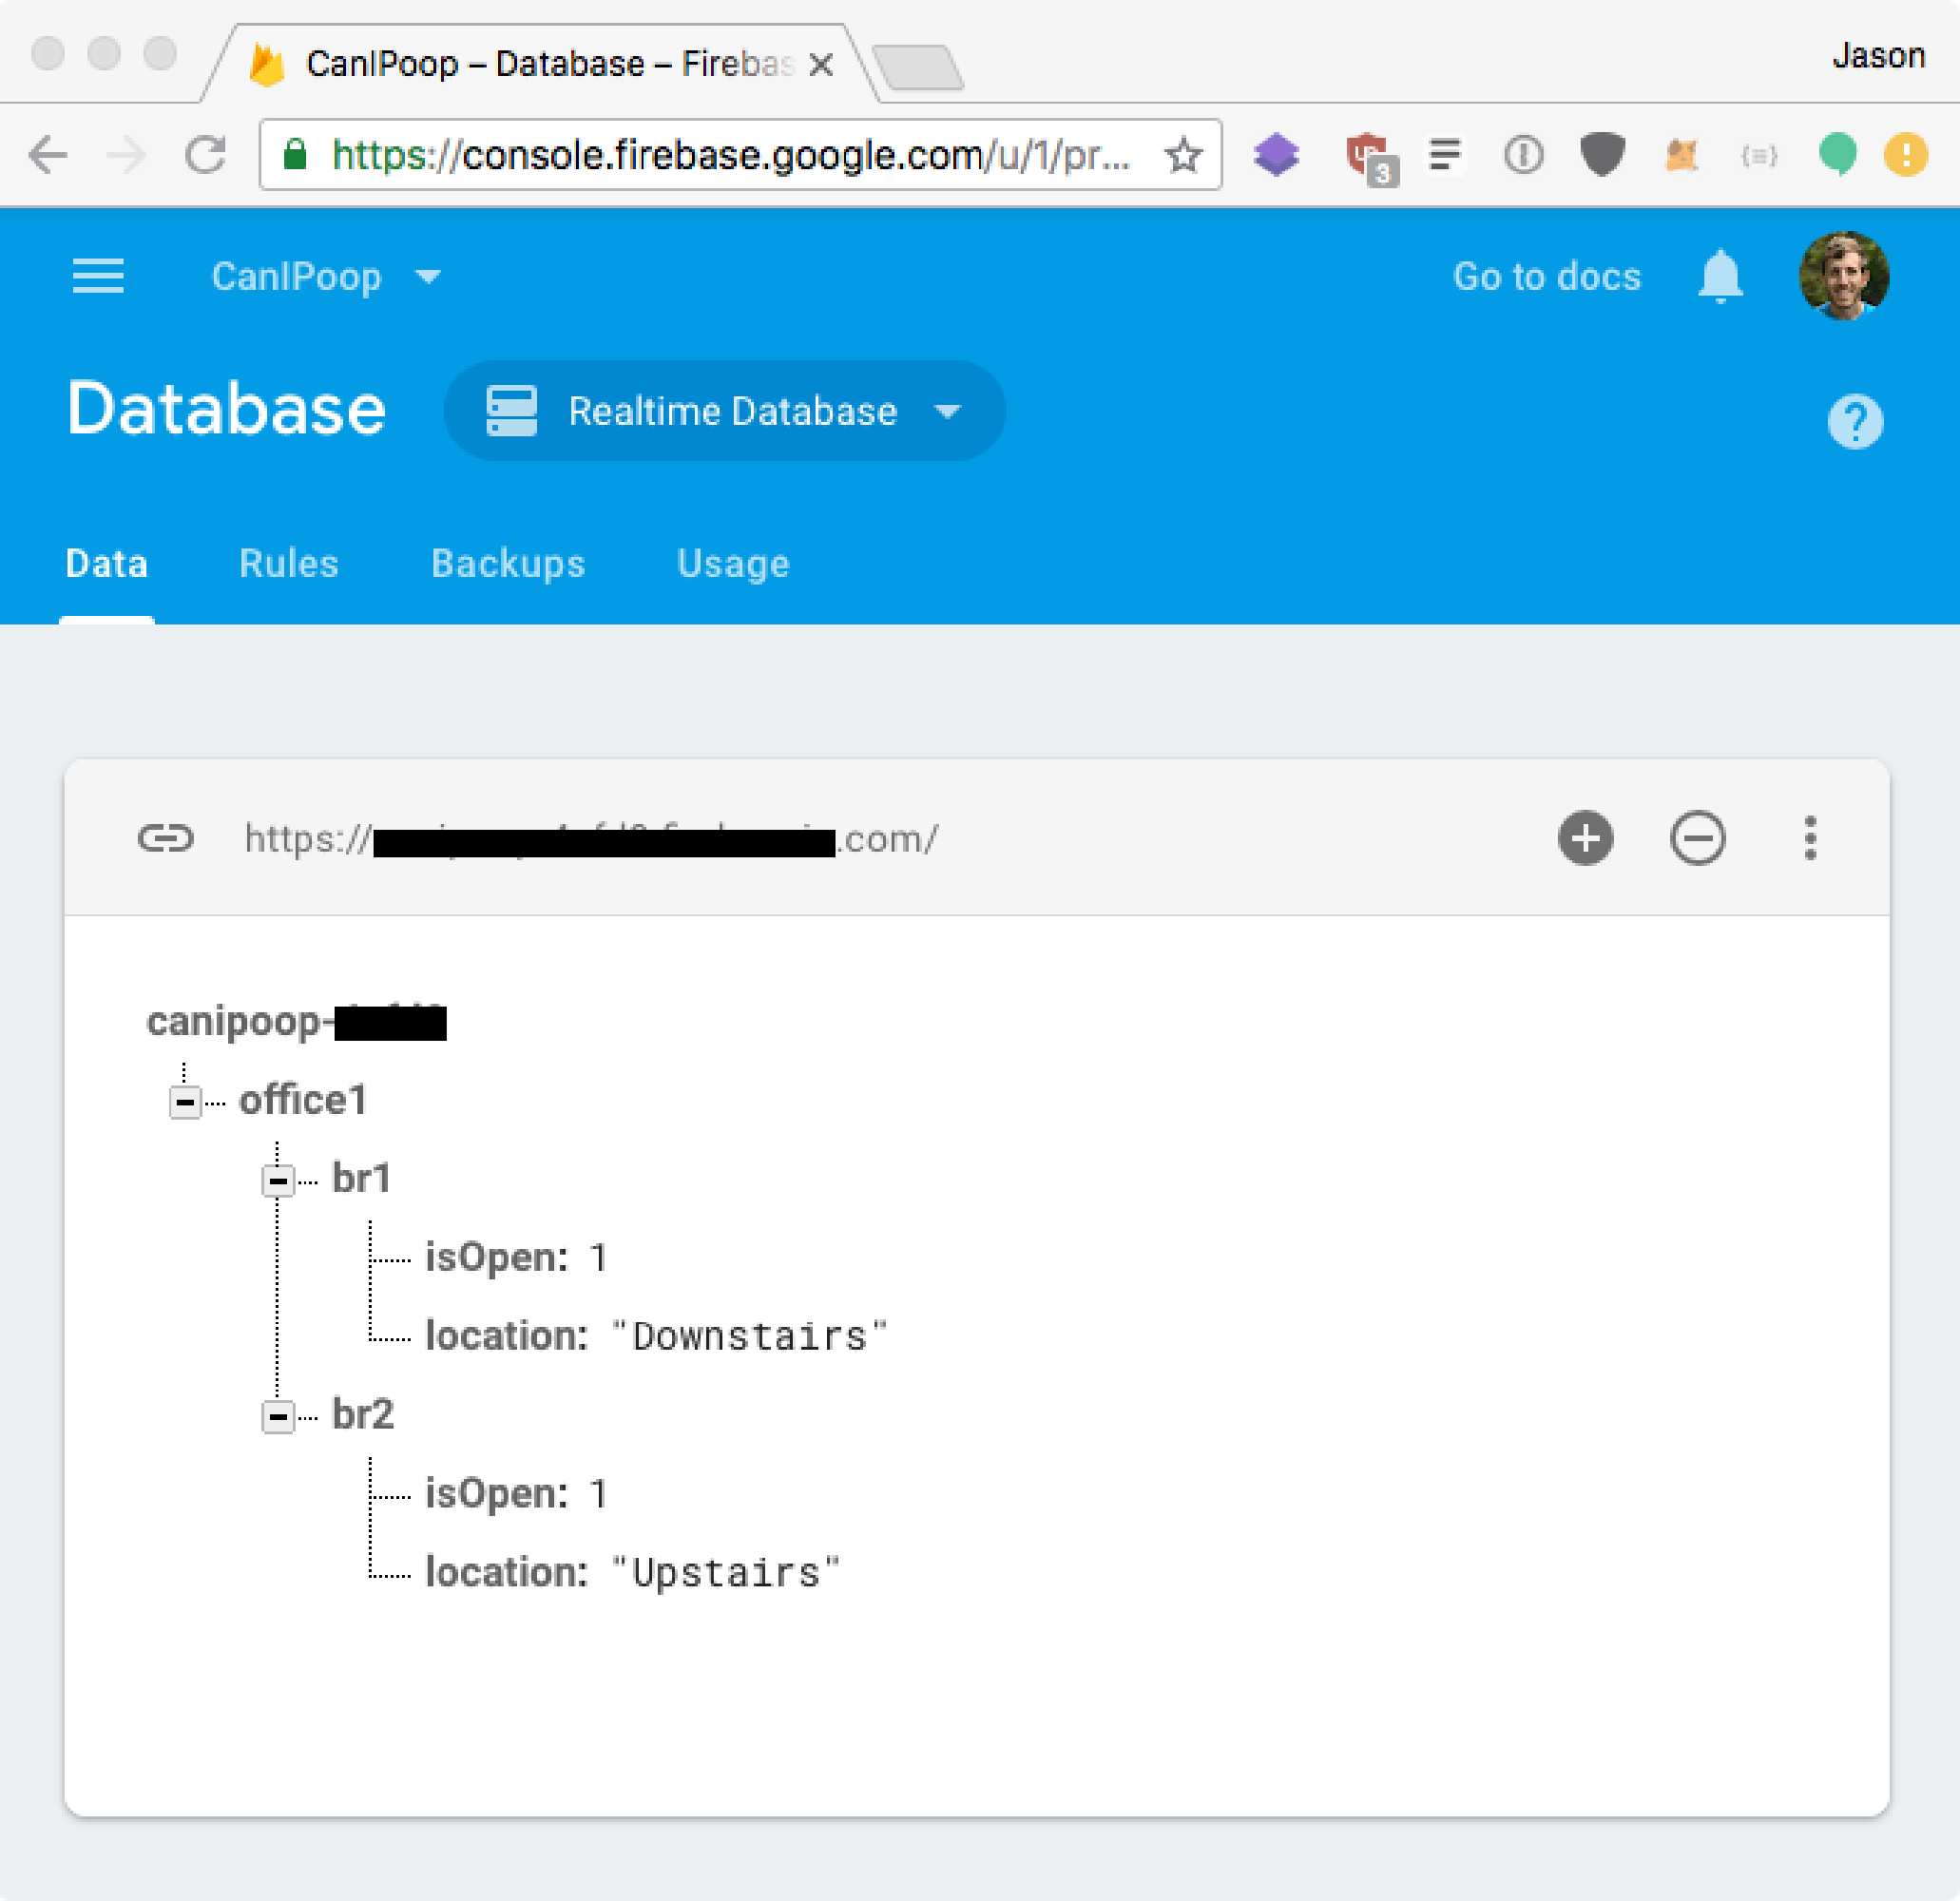
Task: Bookmark page with the star icon
Action: click(x=1183, y=155)
